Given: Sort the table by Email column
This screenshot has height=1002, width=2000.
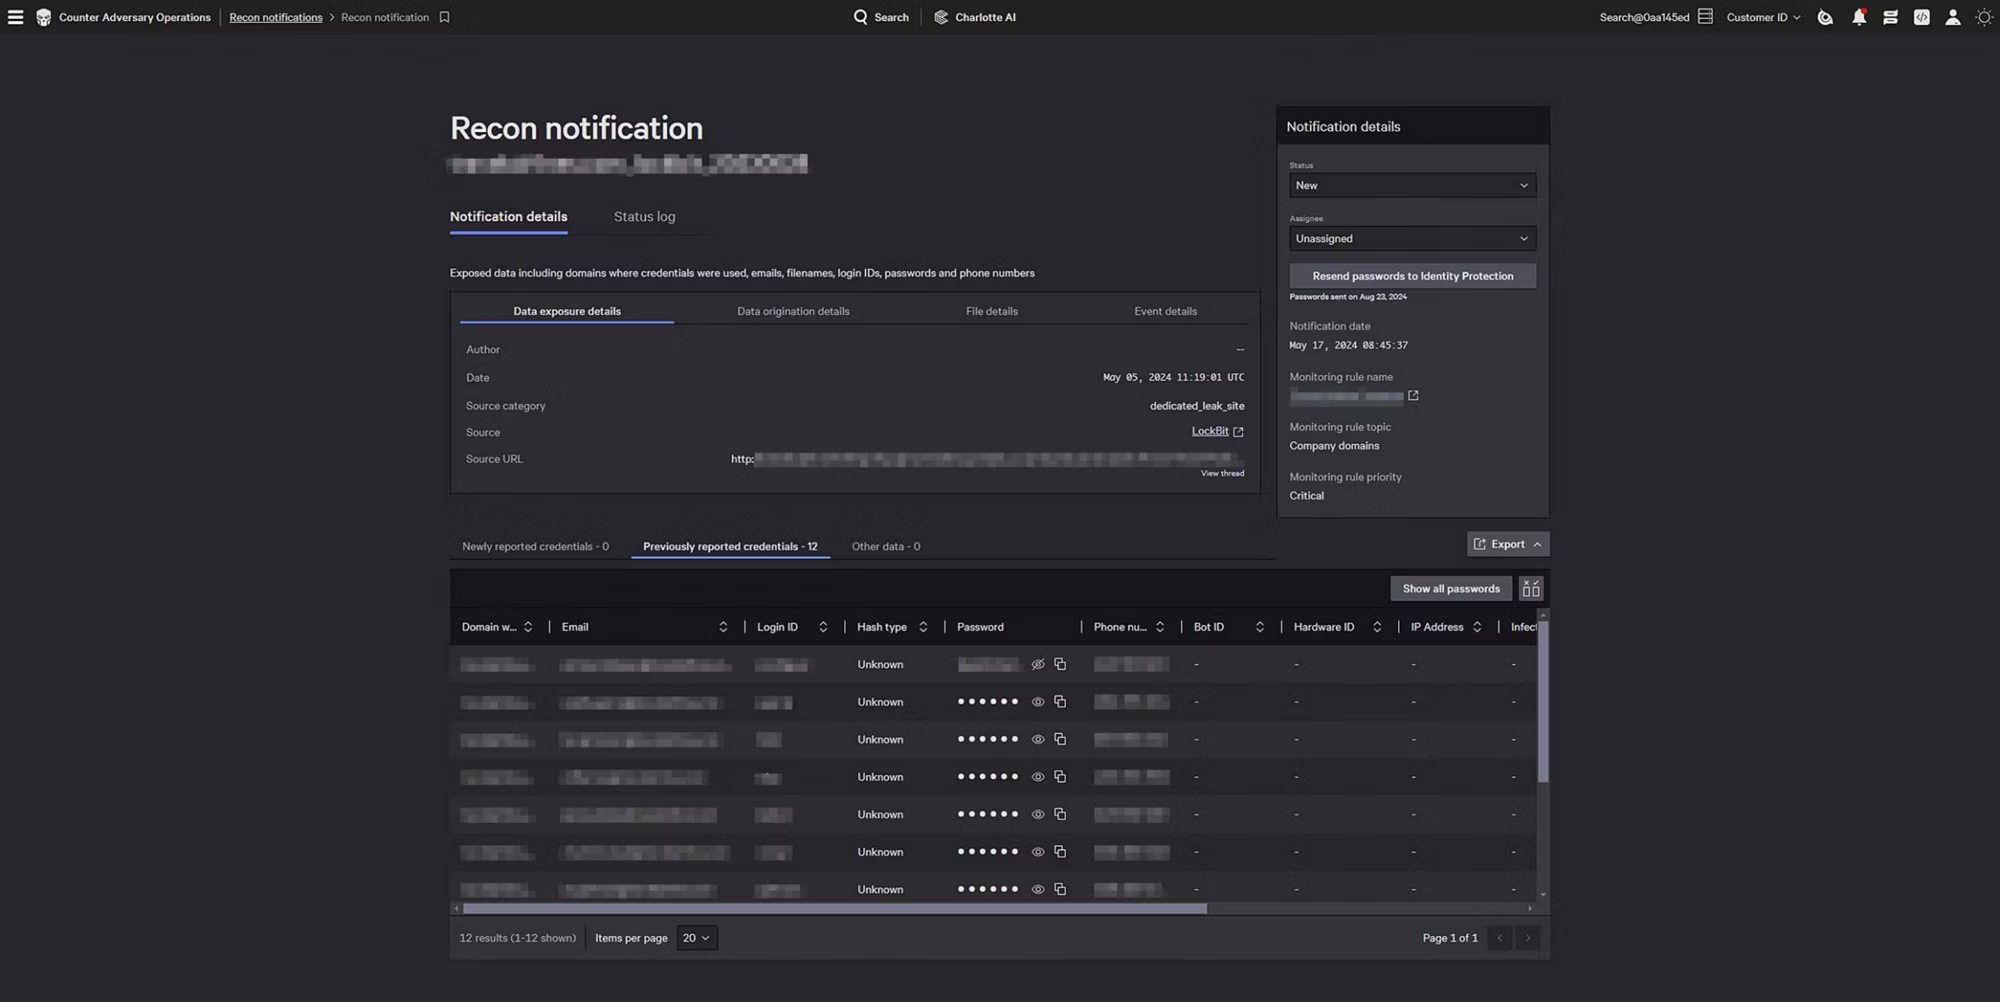Looking at the screenshot, I should (x=722, y=627).
